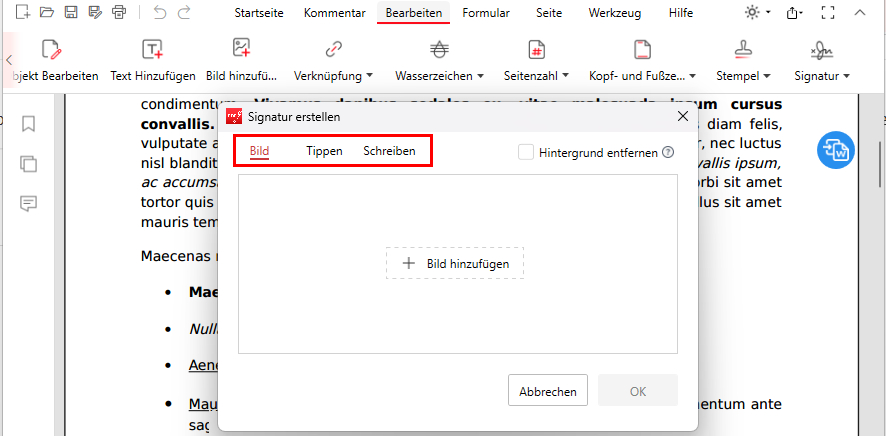Enter fullscreen mode icon
Image resolution: width=886 pixels, height=436 pixels.
point(828,12)
